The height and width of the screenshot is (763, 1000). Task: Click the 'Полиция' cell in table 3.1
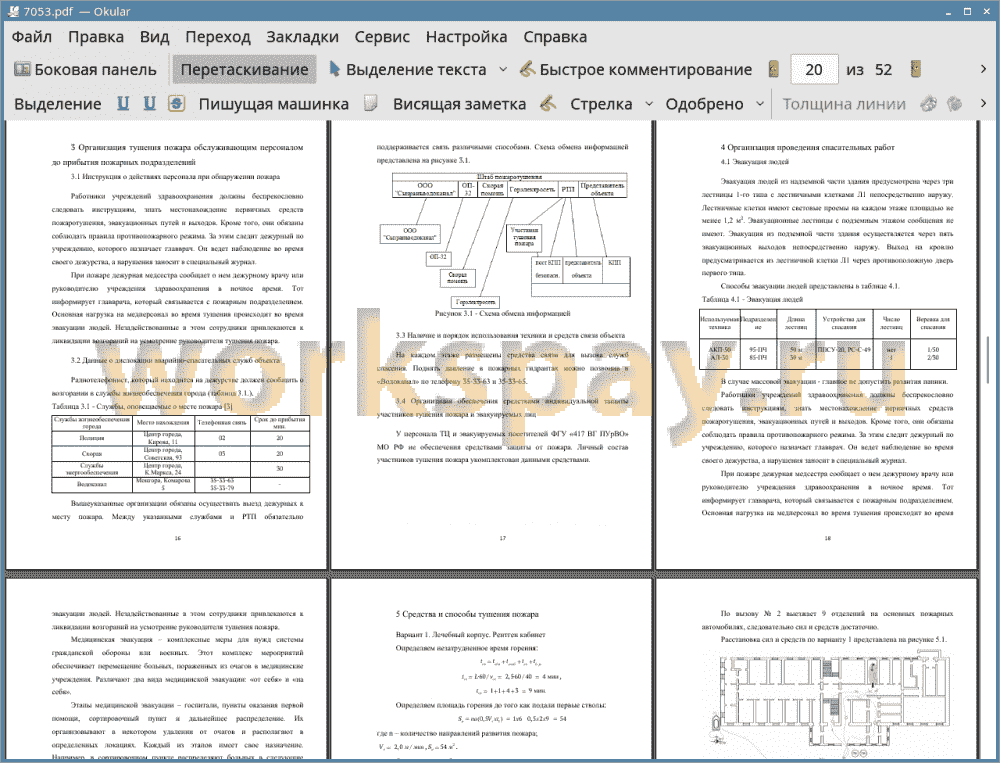92,438
